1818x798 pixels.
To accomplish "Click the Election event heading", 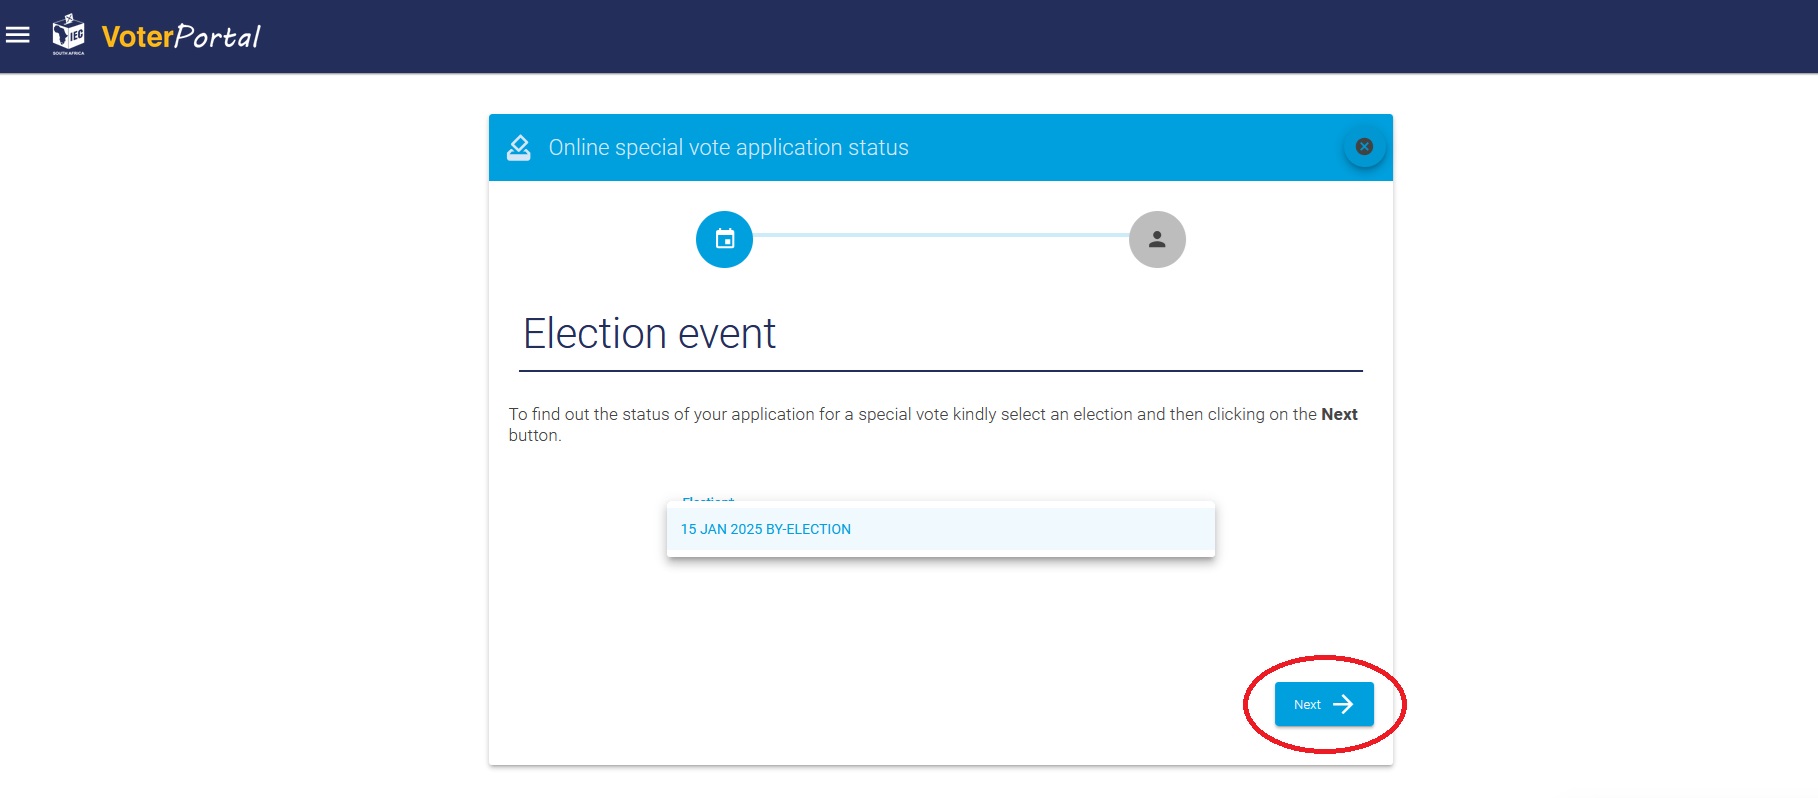I will tap(649, 334).
